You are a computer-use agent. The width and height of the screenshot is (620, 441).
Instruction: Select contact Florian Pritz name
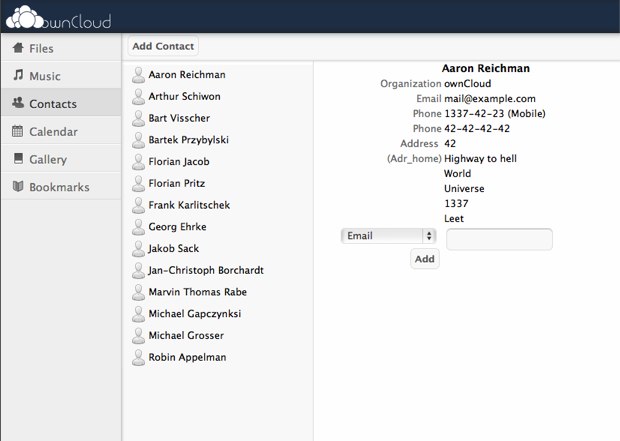(177, 184)
